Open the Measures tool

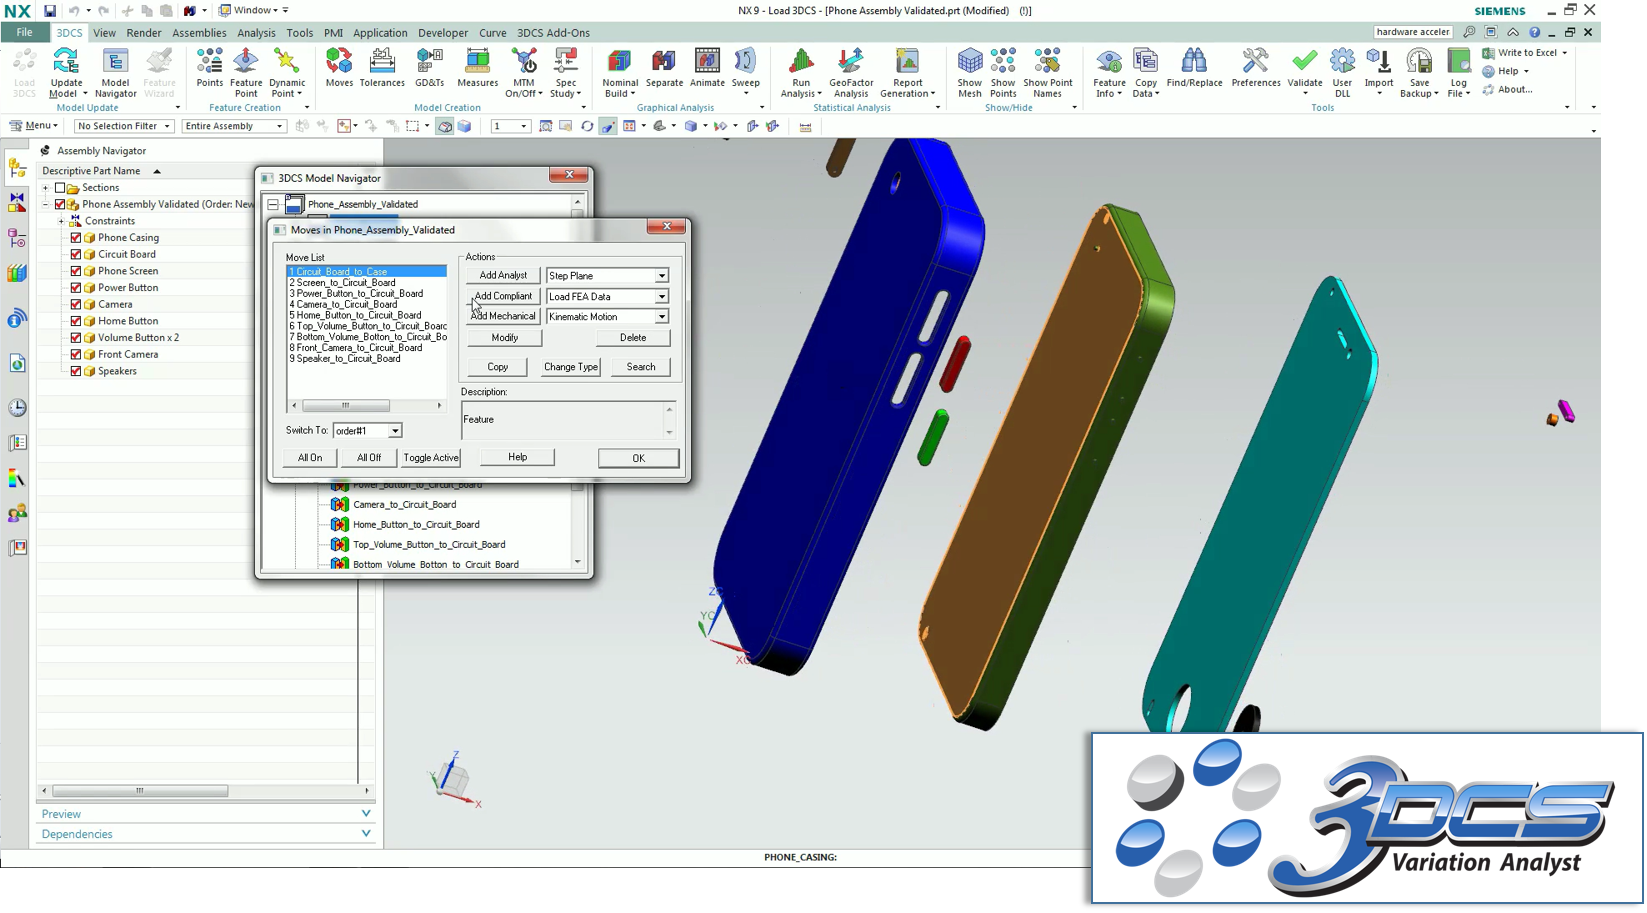pos(477,67)
